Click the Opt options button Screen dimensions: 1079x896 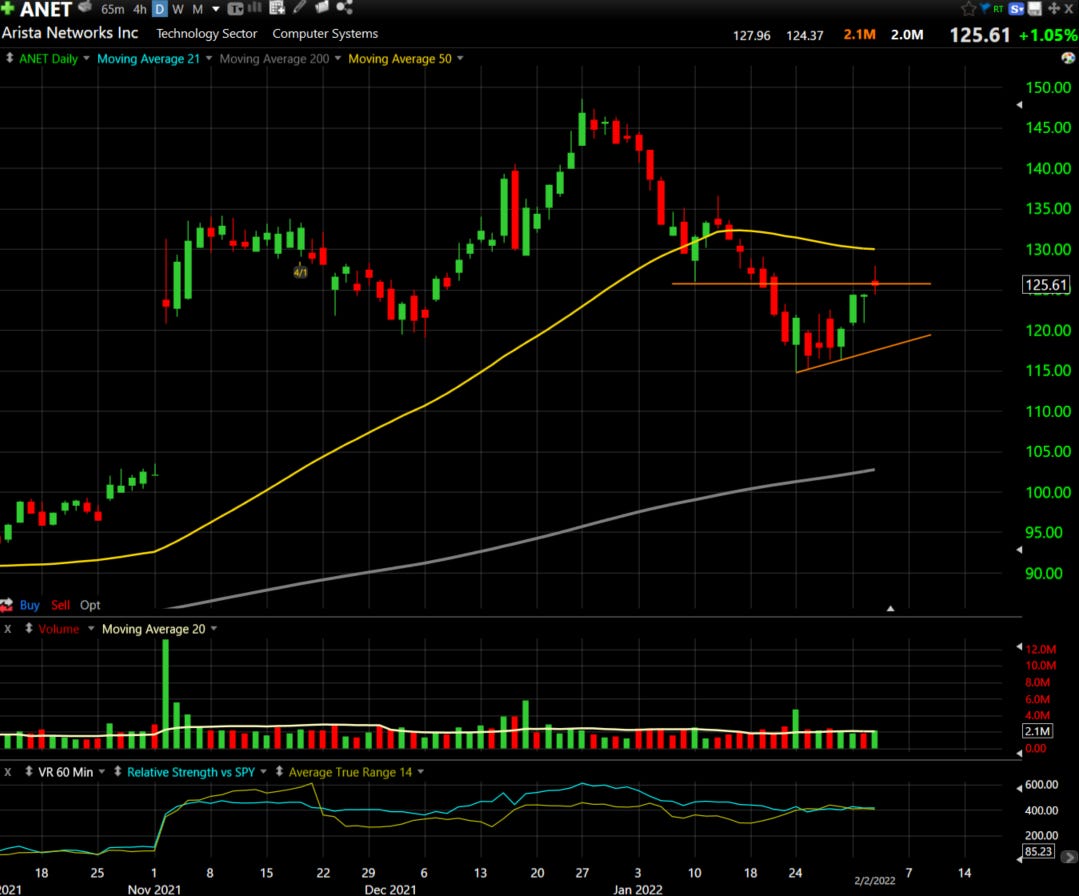pos(90,605)
